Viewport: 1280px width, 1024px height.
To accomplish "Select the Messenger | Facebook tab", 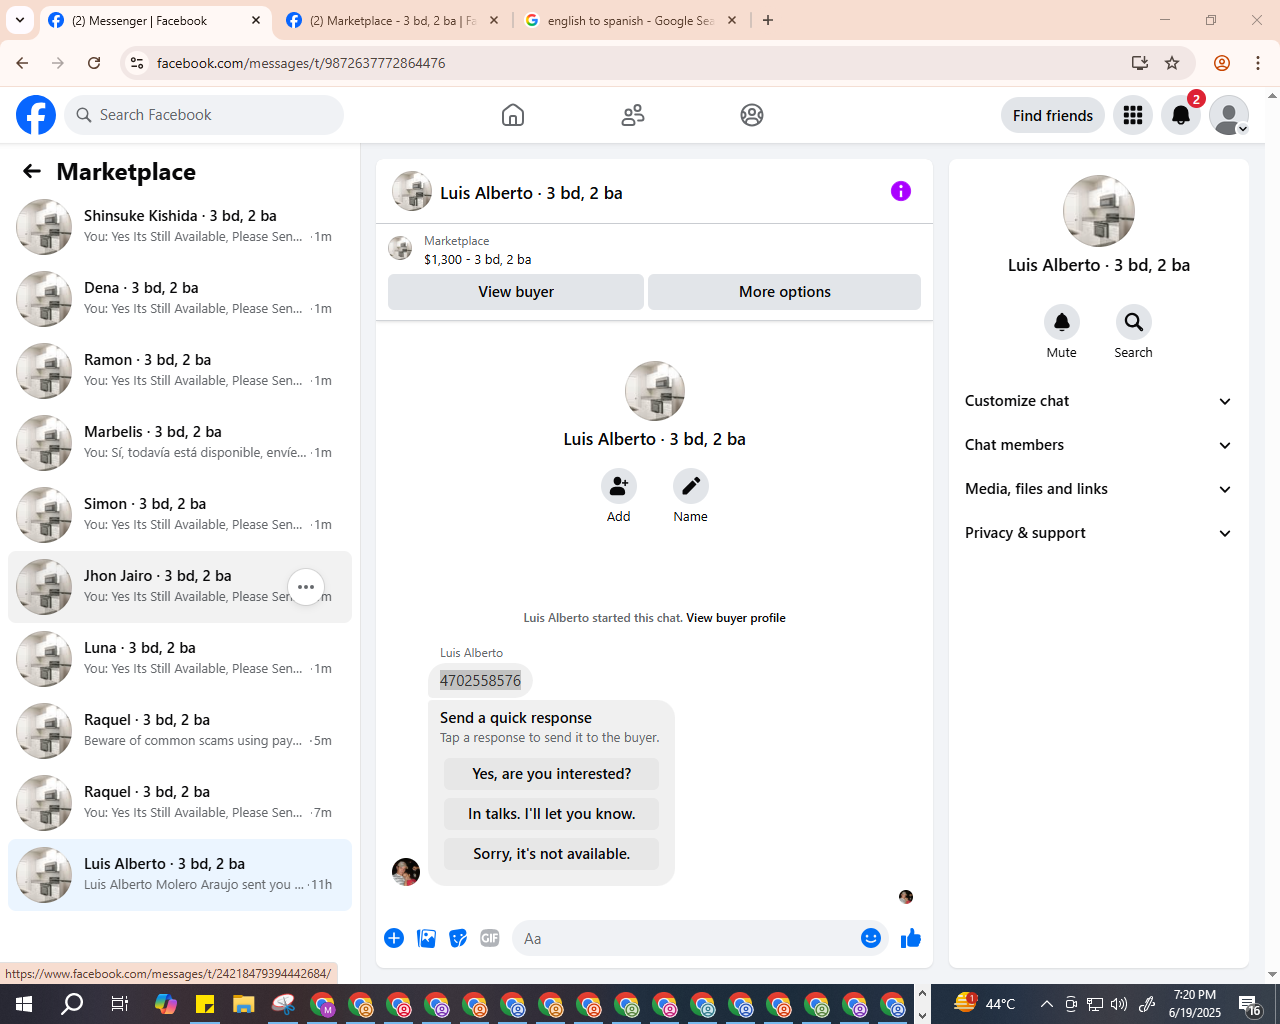I will (x=155, y=20).
